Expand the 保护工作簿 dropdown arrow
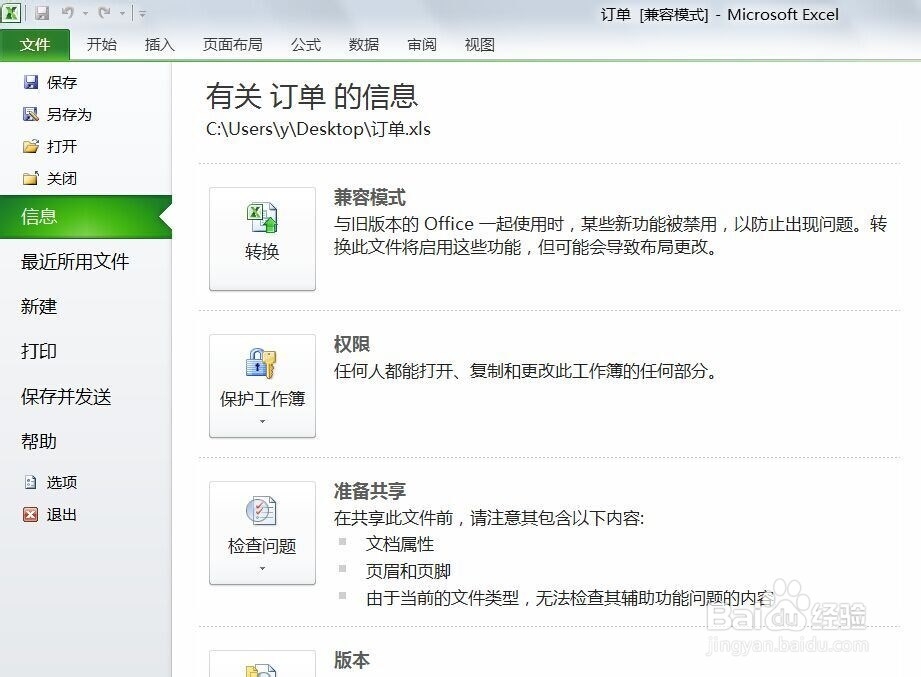This screenshot has height=677, width=921. [x=263, y=421]
